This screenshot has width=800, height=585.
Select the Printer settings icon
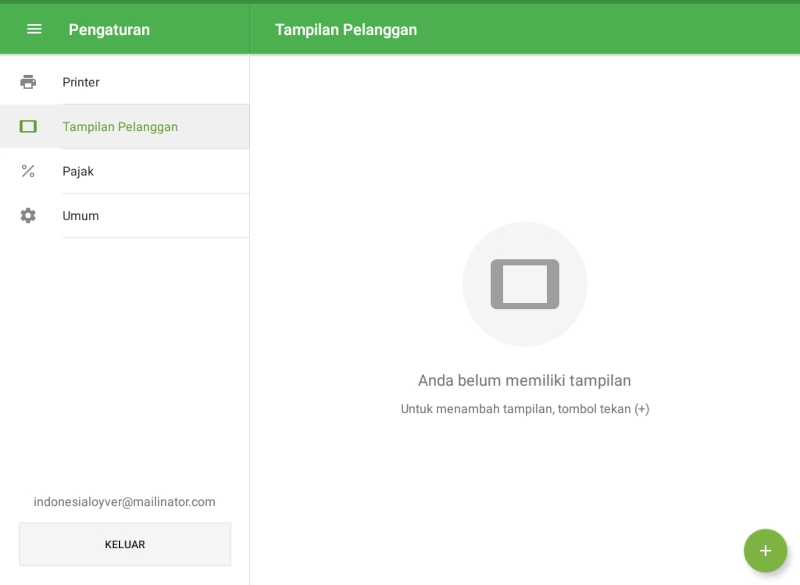29,82
